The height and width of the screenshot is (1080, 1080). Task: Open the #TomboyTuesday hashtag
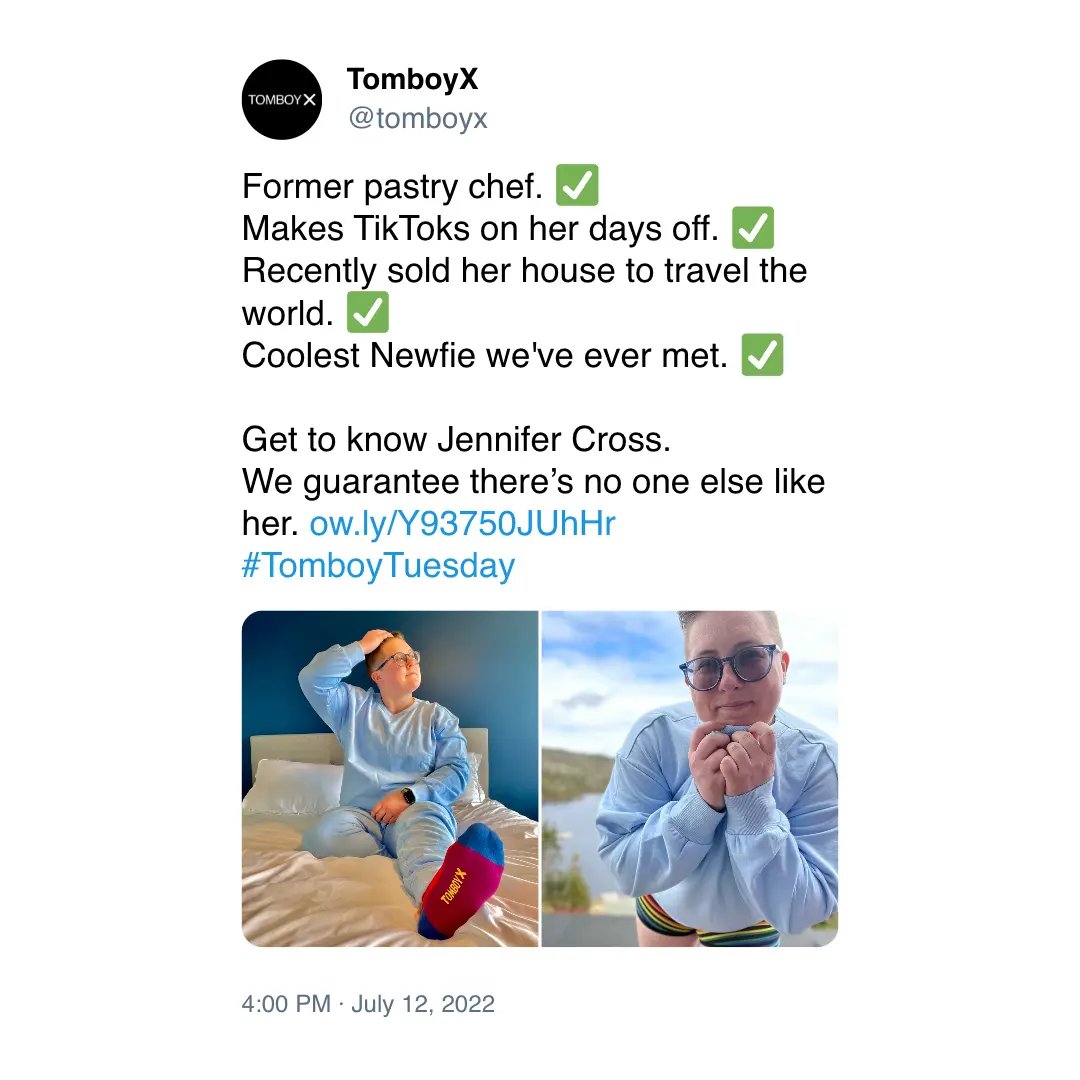378,566
